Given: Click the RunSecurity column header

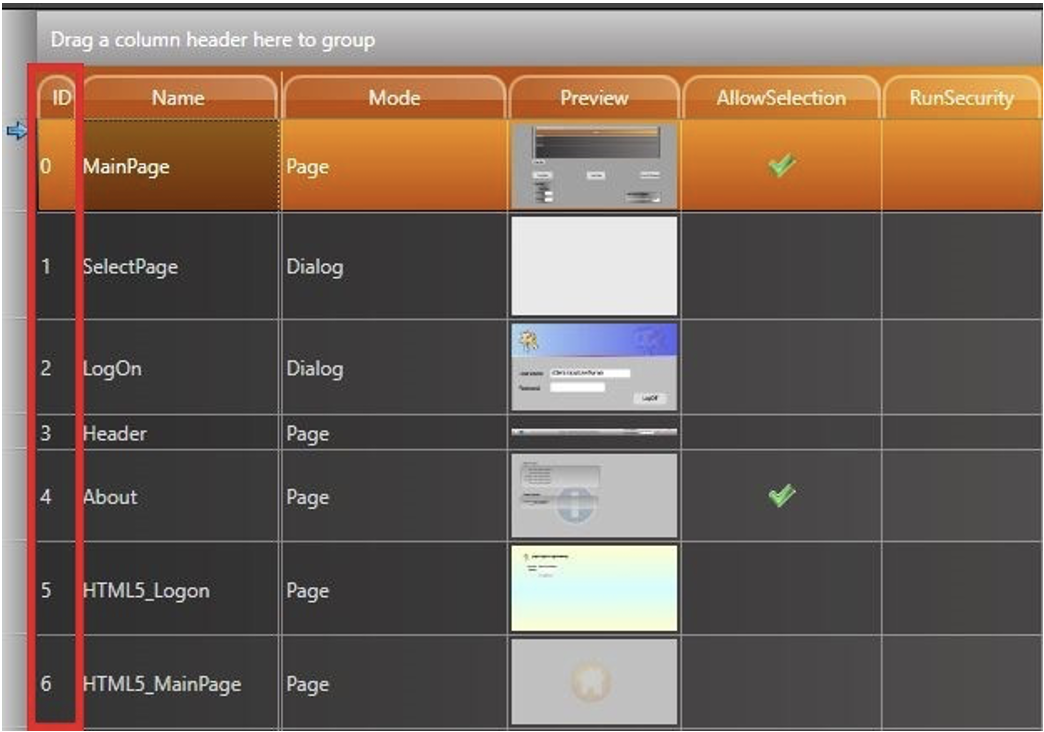Looking at the screenshot, I should tap(962, 98).
